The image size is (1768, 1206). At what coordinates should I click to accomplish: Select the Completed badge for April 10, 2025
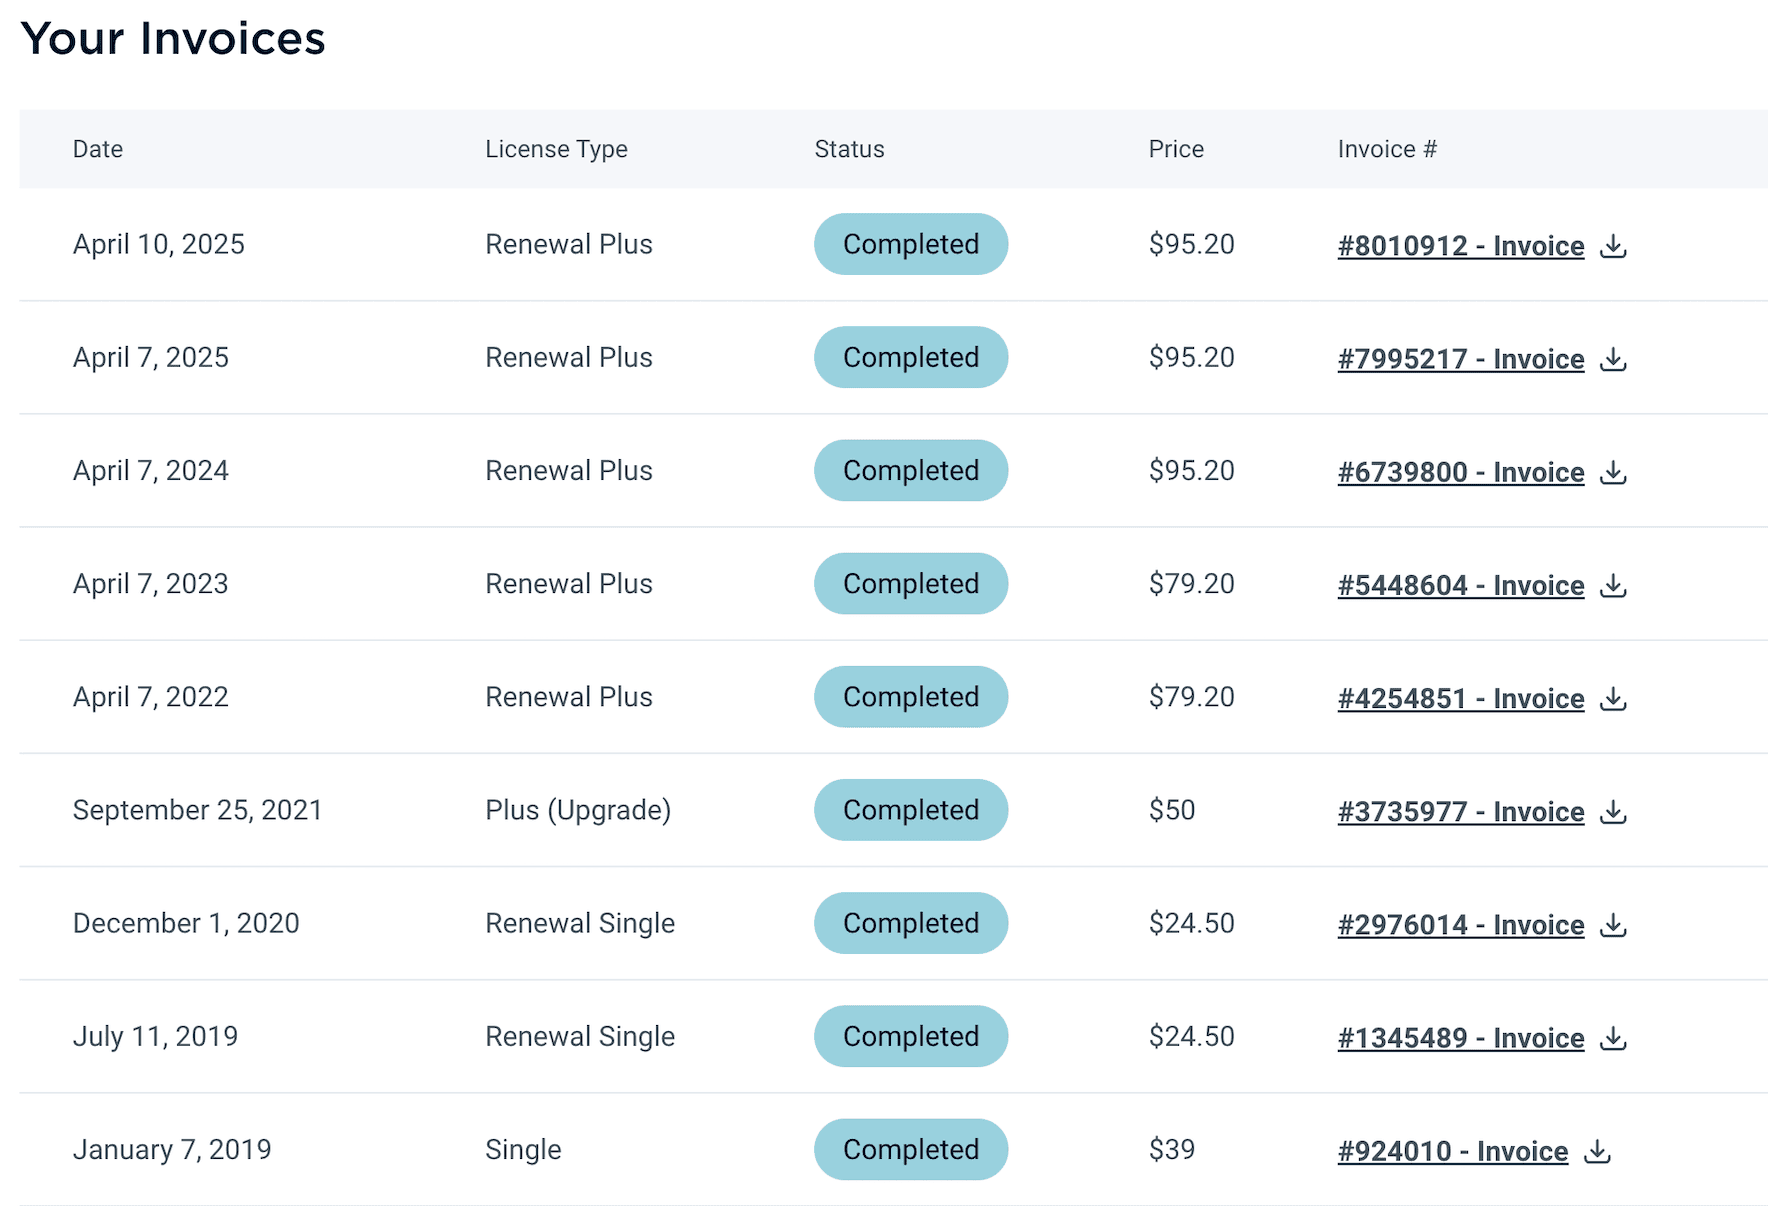[x=911, y=244]
